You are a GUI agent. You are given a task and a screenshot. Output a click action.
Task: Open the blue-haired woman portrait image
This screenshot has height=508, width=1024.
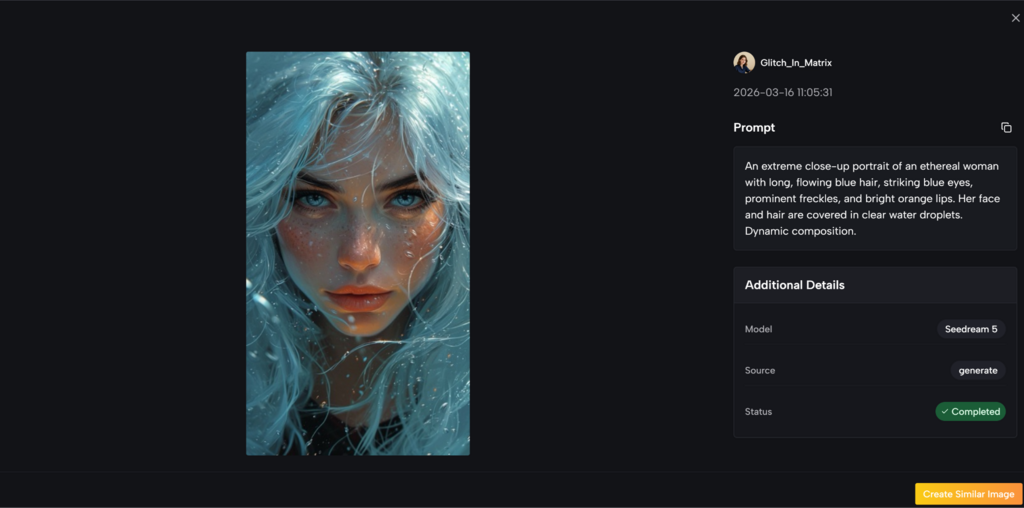pyautogui.click(x=357, y=253)
